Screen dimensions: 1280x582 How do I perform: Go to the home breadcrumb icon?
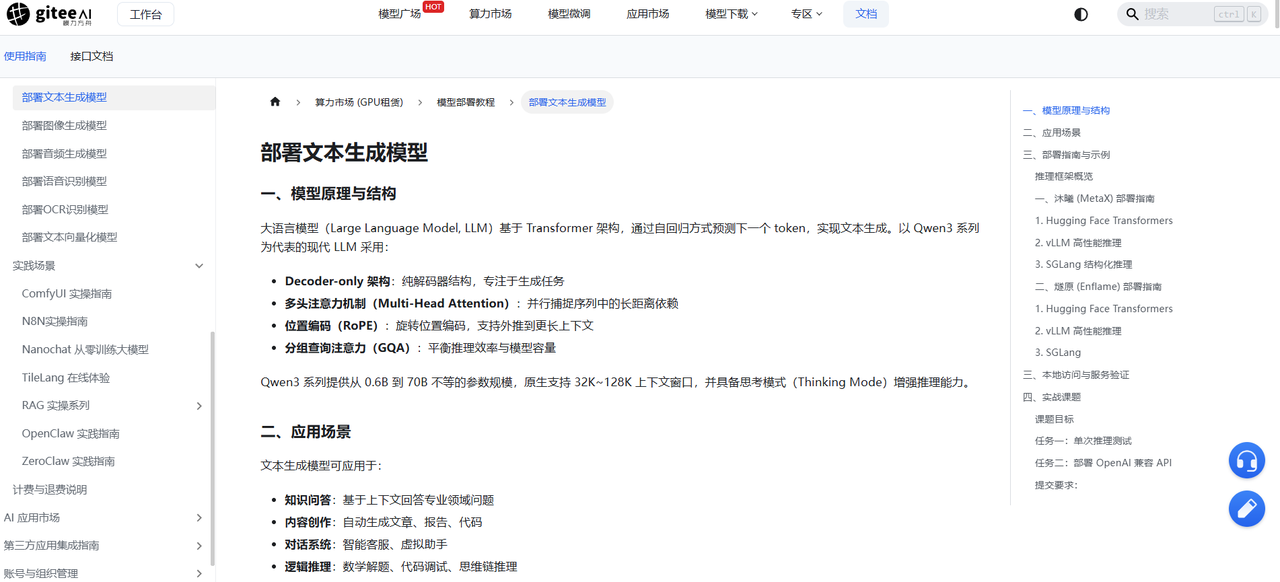275,102
